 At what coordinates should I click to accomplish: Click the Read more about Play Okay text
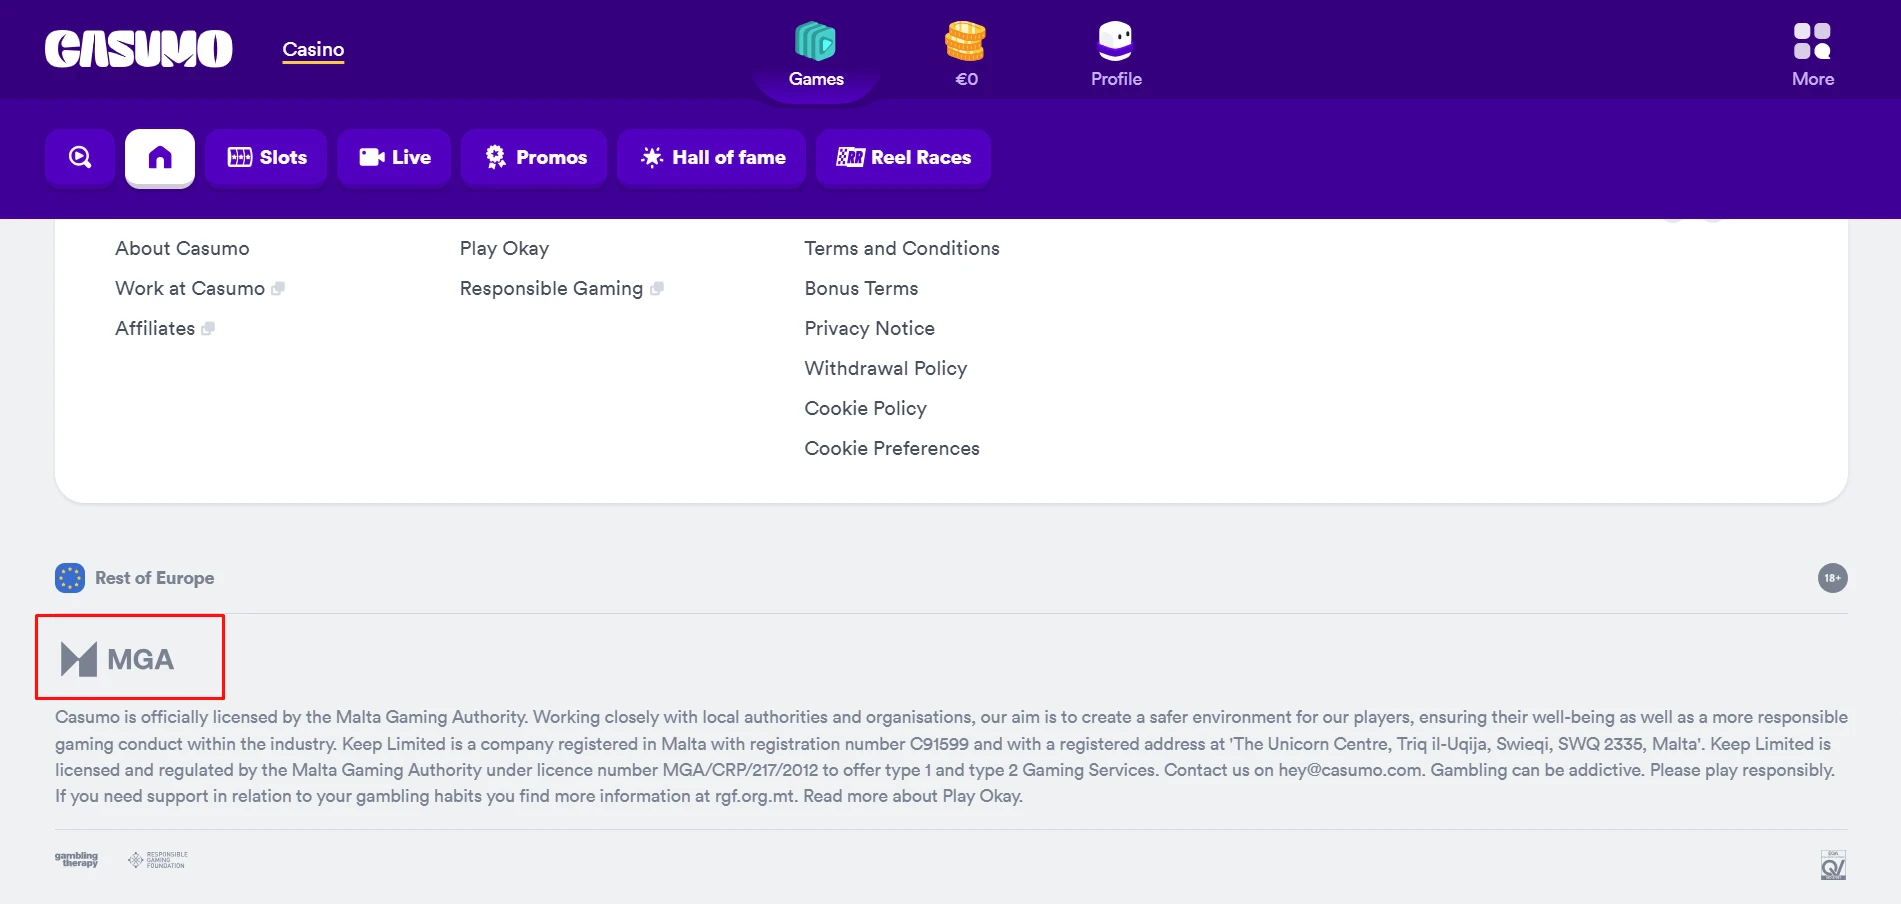[x=912, y=796]
